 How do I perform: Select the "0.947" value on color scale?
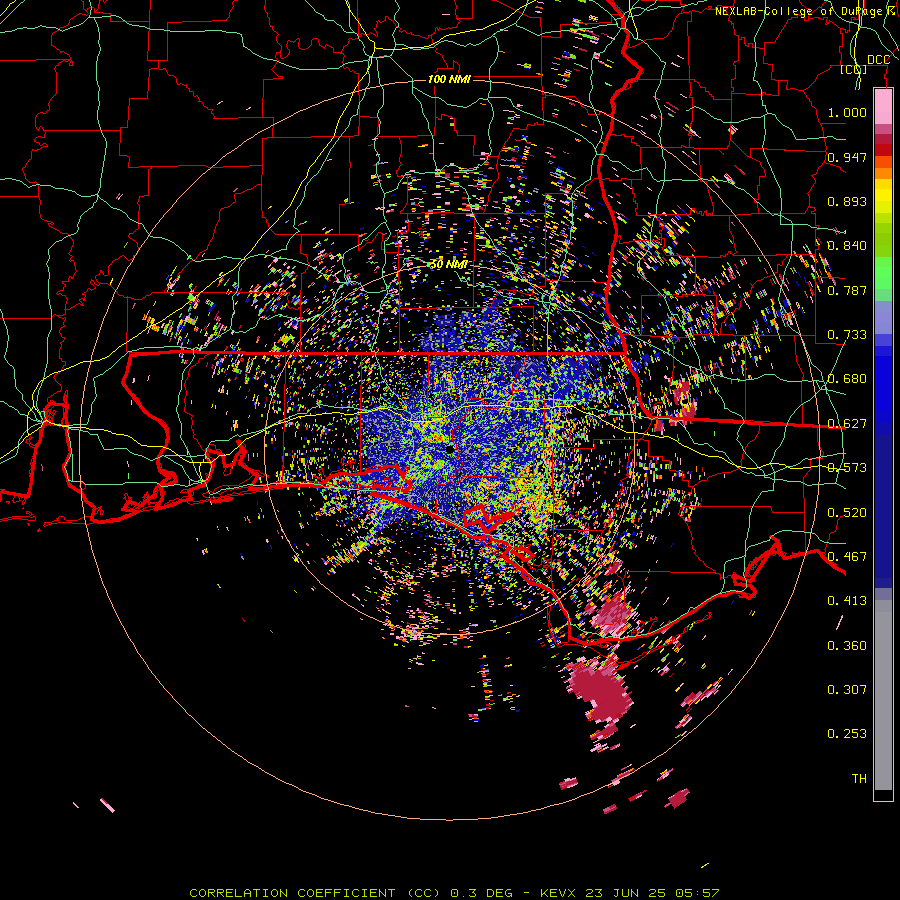point(847,157)
